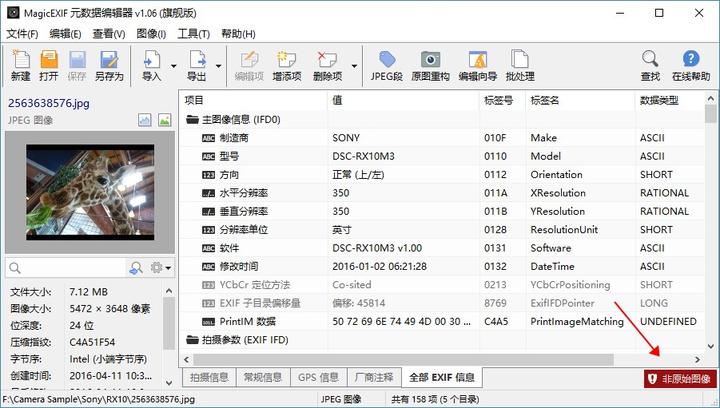Switch to the 拍摄信息 tab
The image size is (720, 408).
[x=209, y=378]
